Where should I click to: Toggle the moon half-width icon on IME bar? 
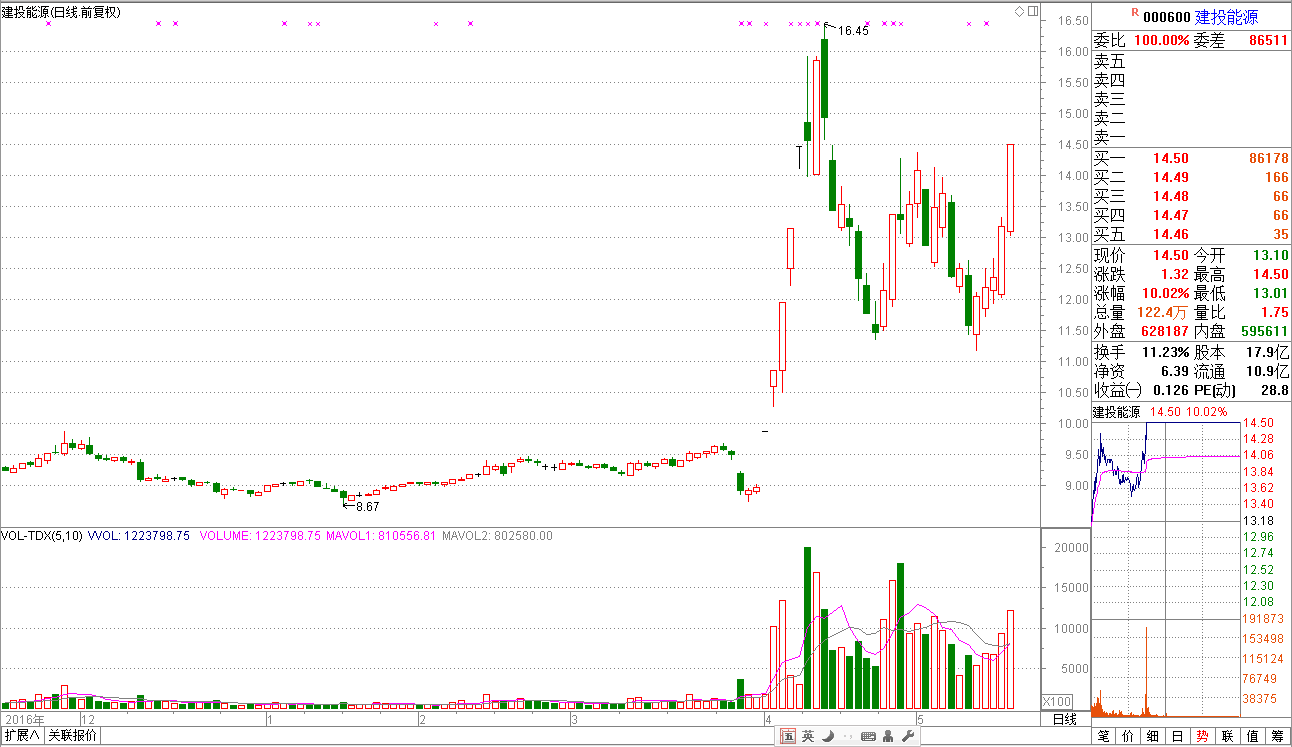828,737
